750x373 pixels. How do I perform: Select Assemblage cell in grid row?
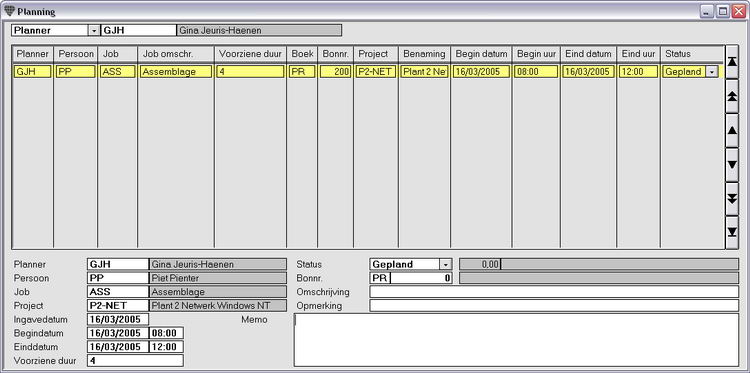(x=176, y=72)
